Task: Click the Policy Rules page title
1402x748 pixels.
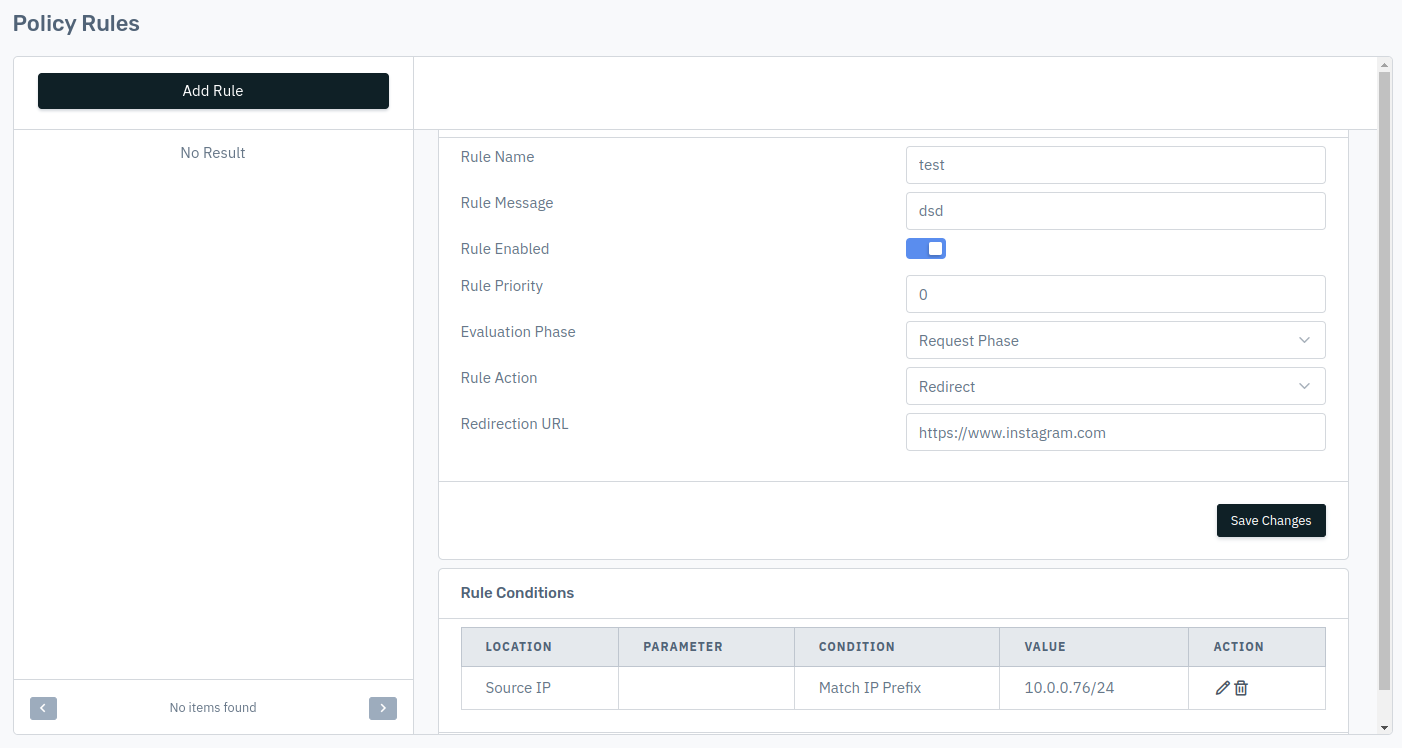Action: tap(76, 23)
